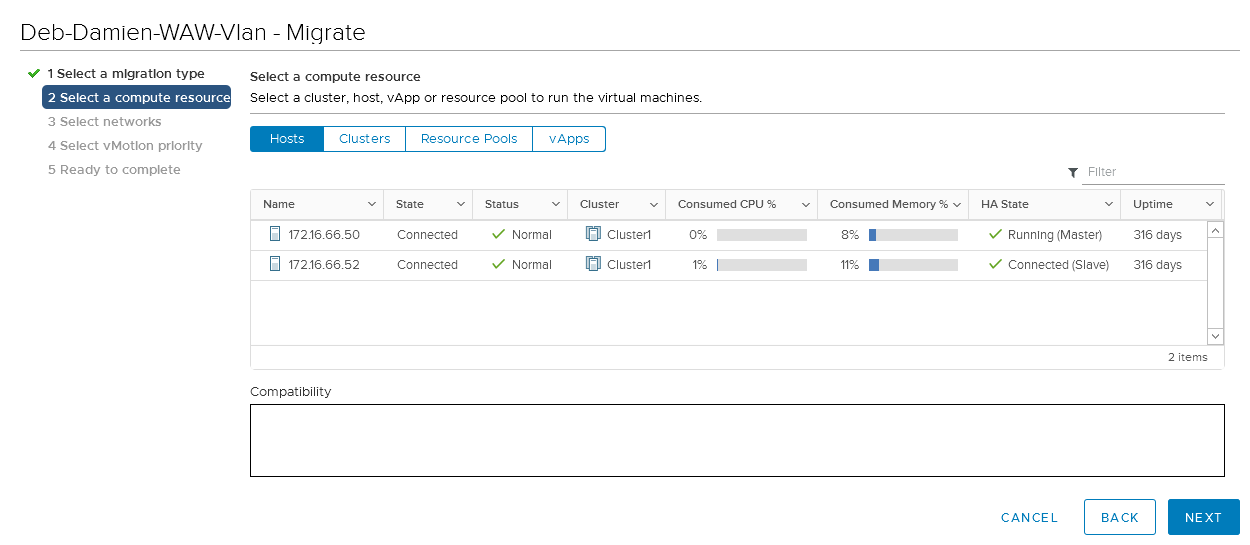Click host icon next to 172.16.66.52
The width and height of the screenshot is (1250, 545).
275,264
